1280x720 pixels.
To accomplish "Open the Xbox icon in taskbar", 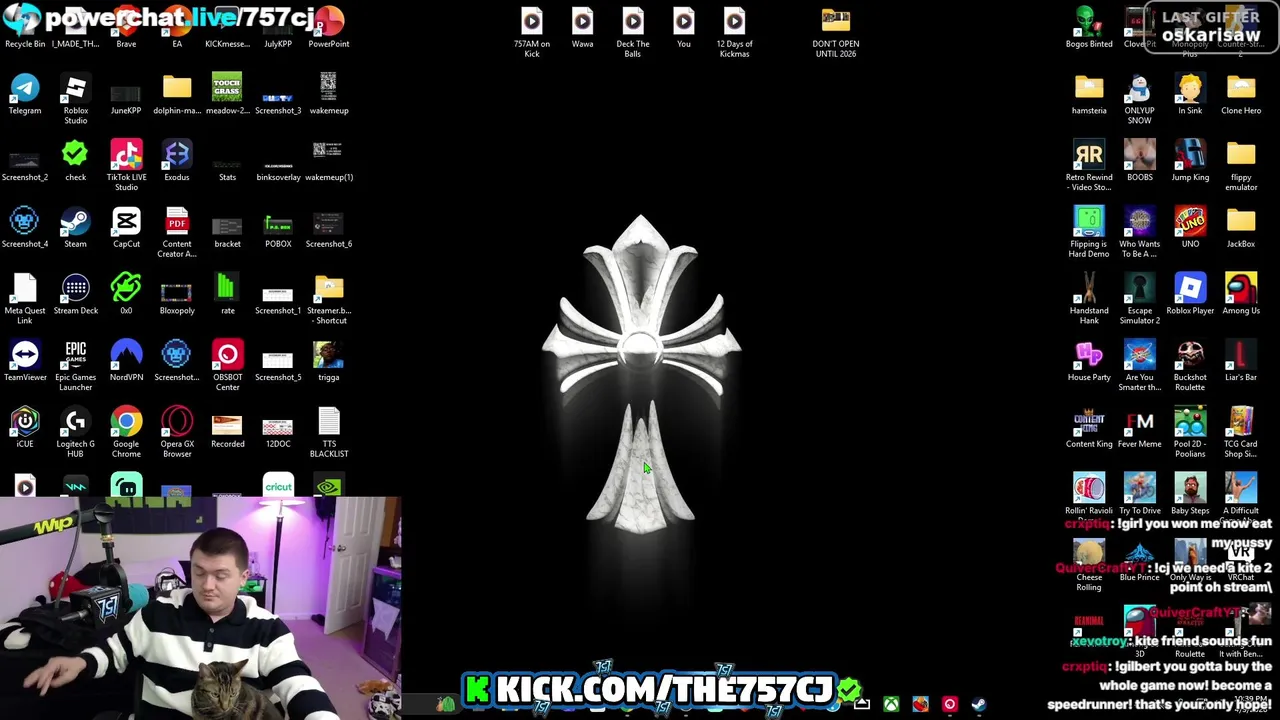I will (x=891, y=704).
